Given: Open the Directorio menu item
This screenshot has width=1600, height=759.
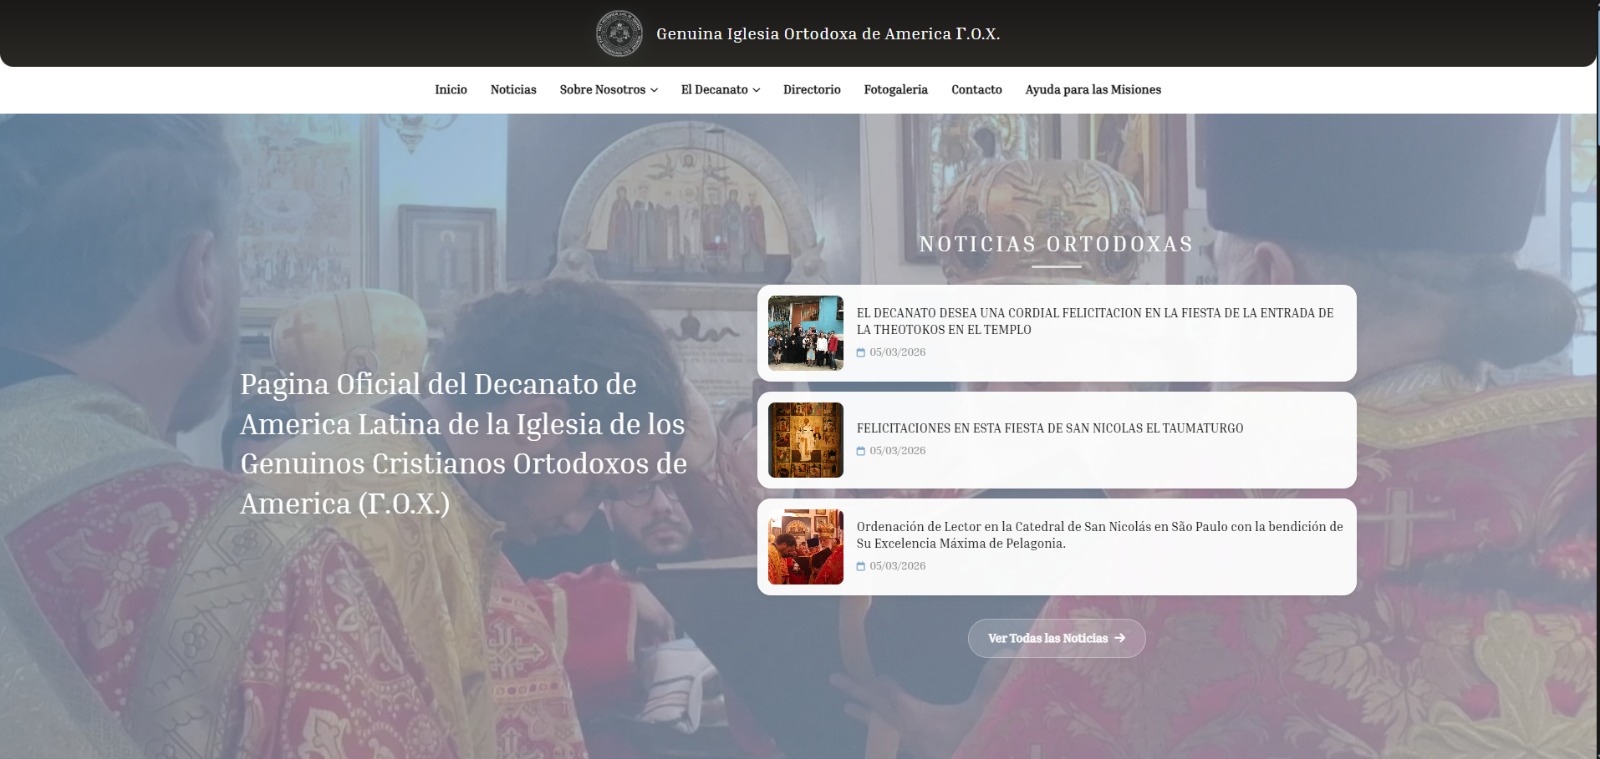Looking at the screenshot, I should point(811,90).
